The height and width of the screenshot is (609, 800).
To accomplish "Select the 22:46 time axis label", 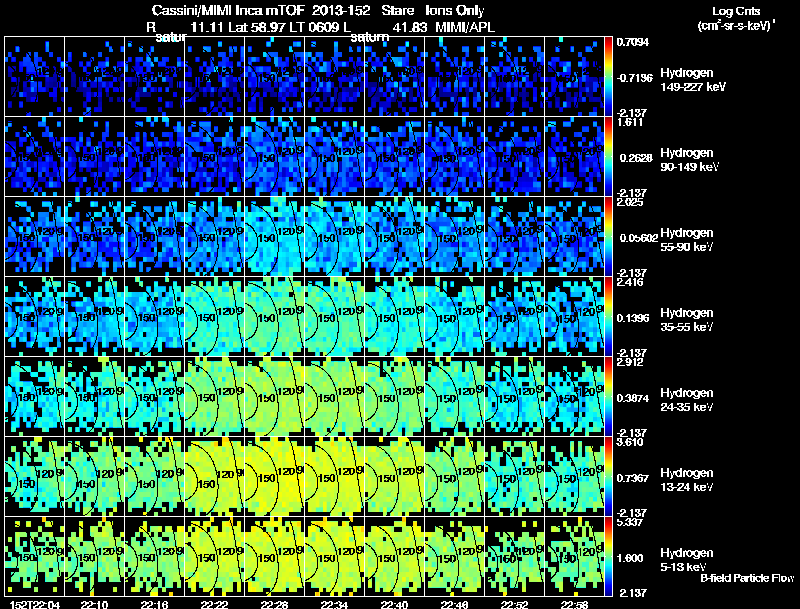I will click(x=454, y=605).
